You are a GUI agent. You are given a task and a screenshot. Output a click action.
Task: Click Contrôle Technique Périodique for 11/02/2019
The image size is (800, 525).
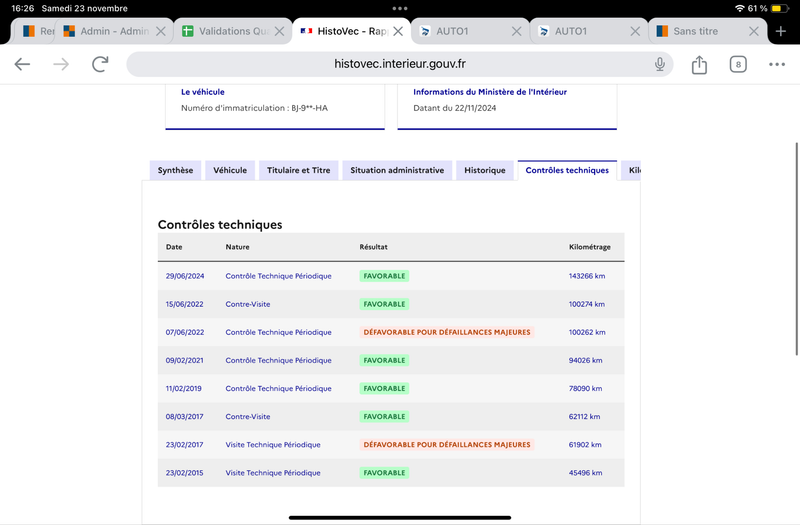tap(279, 388)
